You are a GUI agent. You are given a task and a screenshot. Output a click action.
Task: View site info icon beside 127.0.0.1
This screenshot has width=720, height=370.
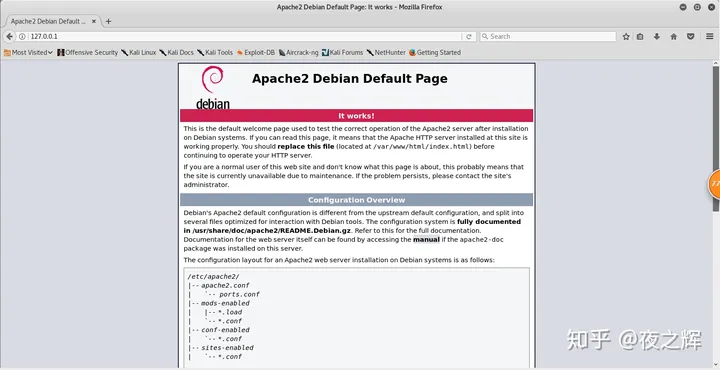22,36
